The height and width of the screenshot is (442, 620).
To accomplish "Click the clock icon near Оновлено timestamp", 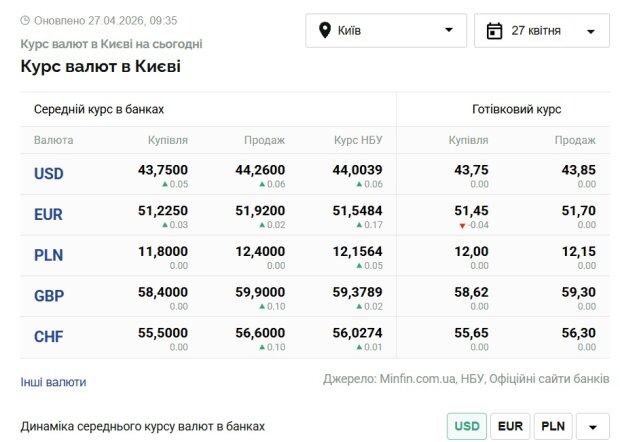I will 25,20.
